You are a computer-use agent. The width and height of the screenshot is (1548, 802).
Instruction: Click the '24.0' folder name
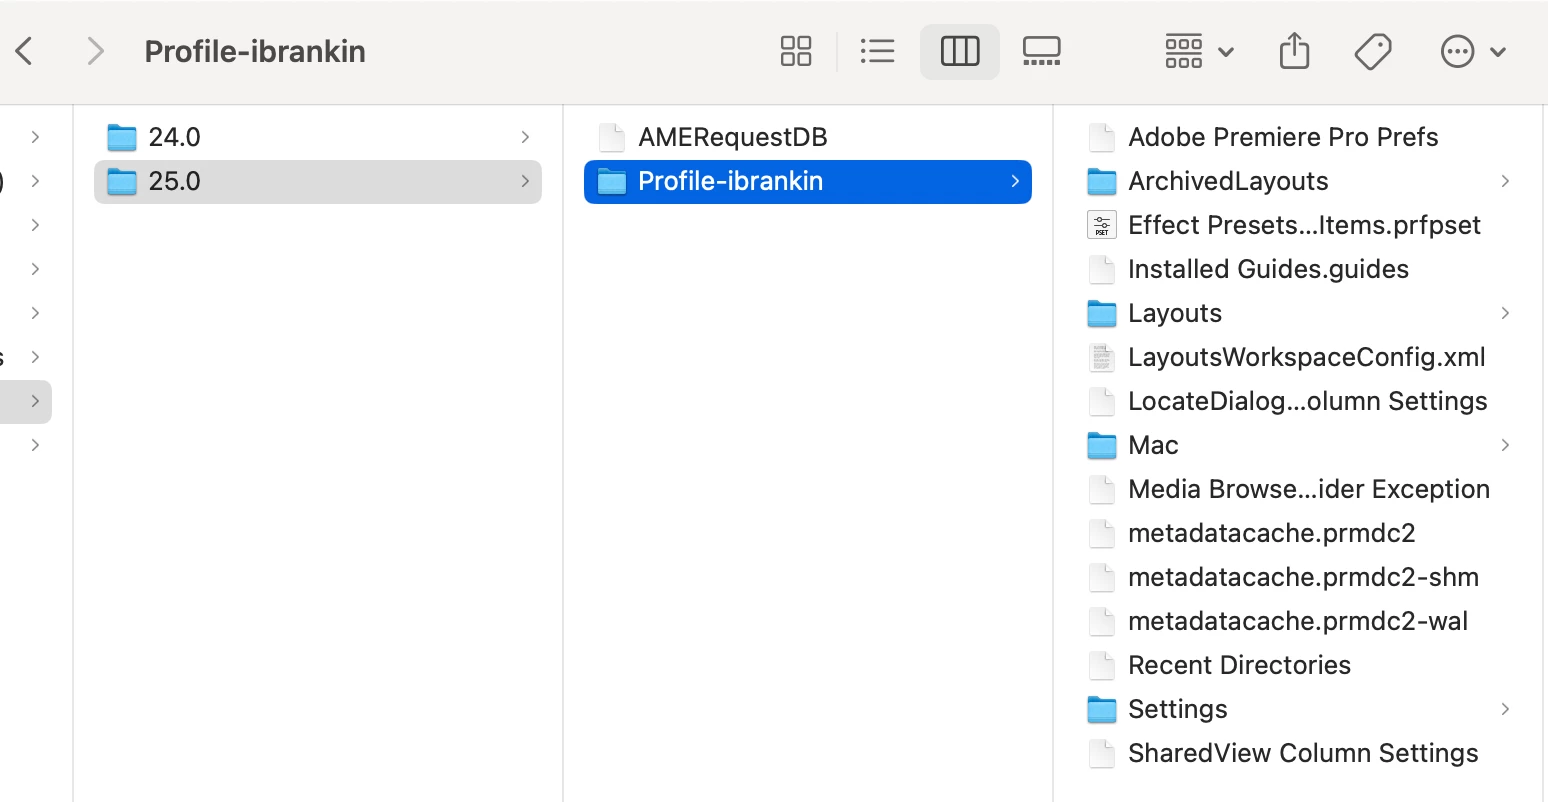(175, 137)
